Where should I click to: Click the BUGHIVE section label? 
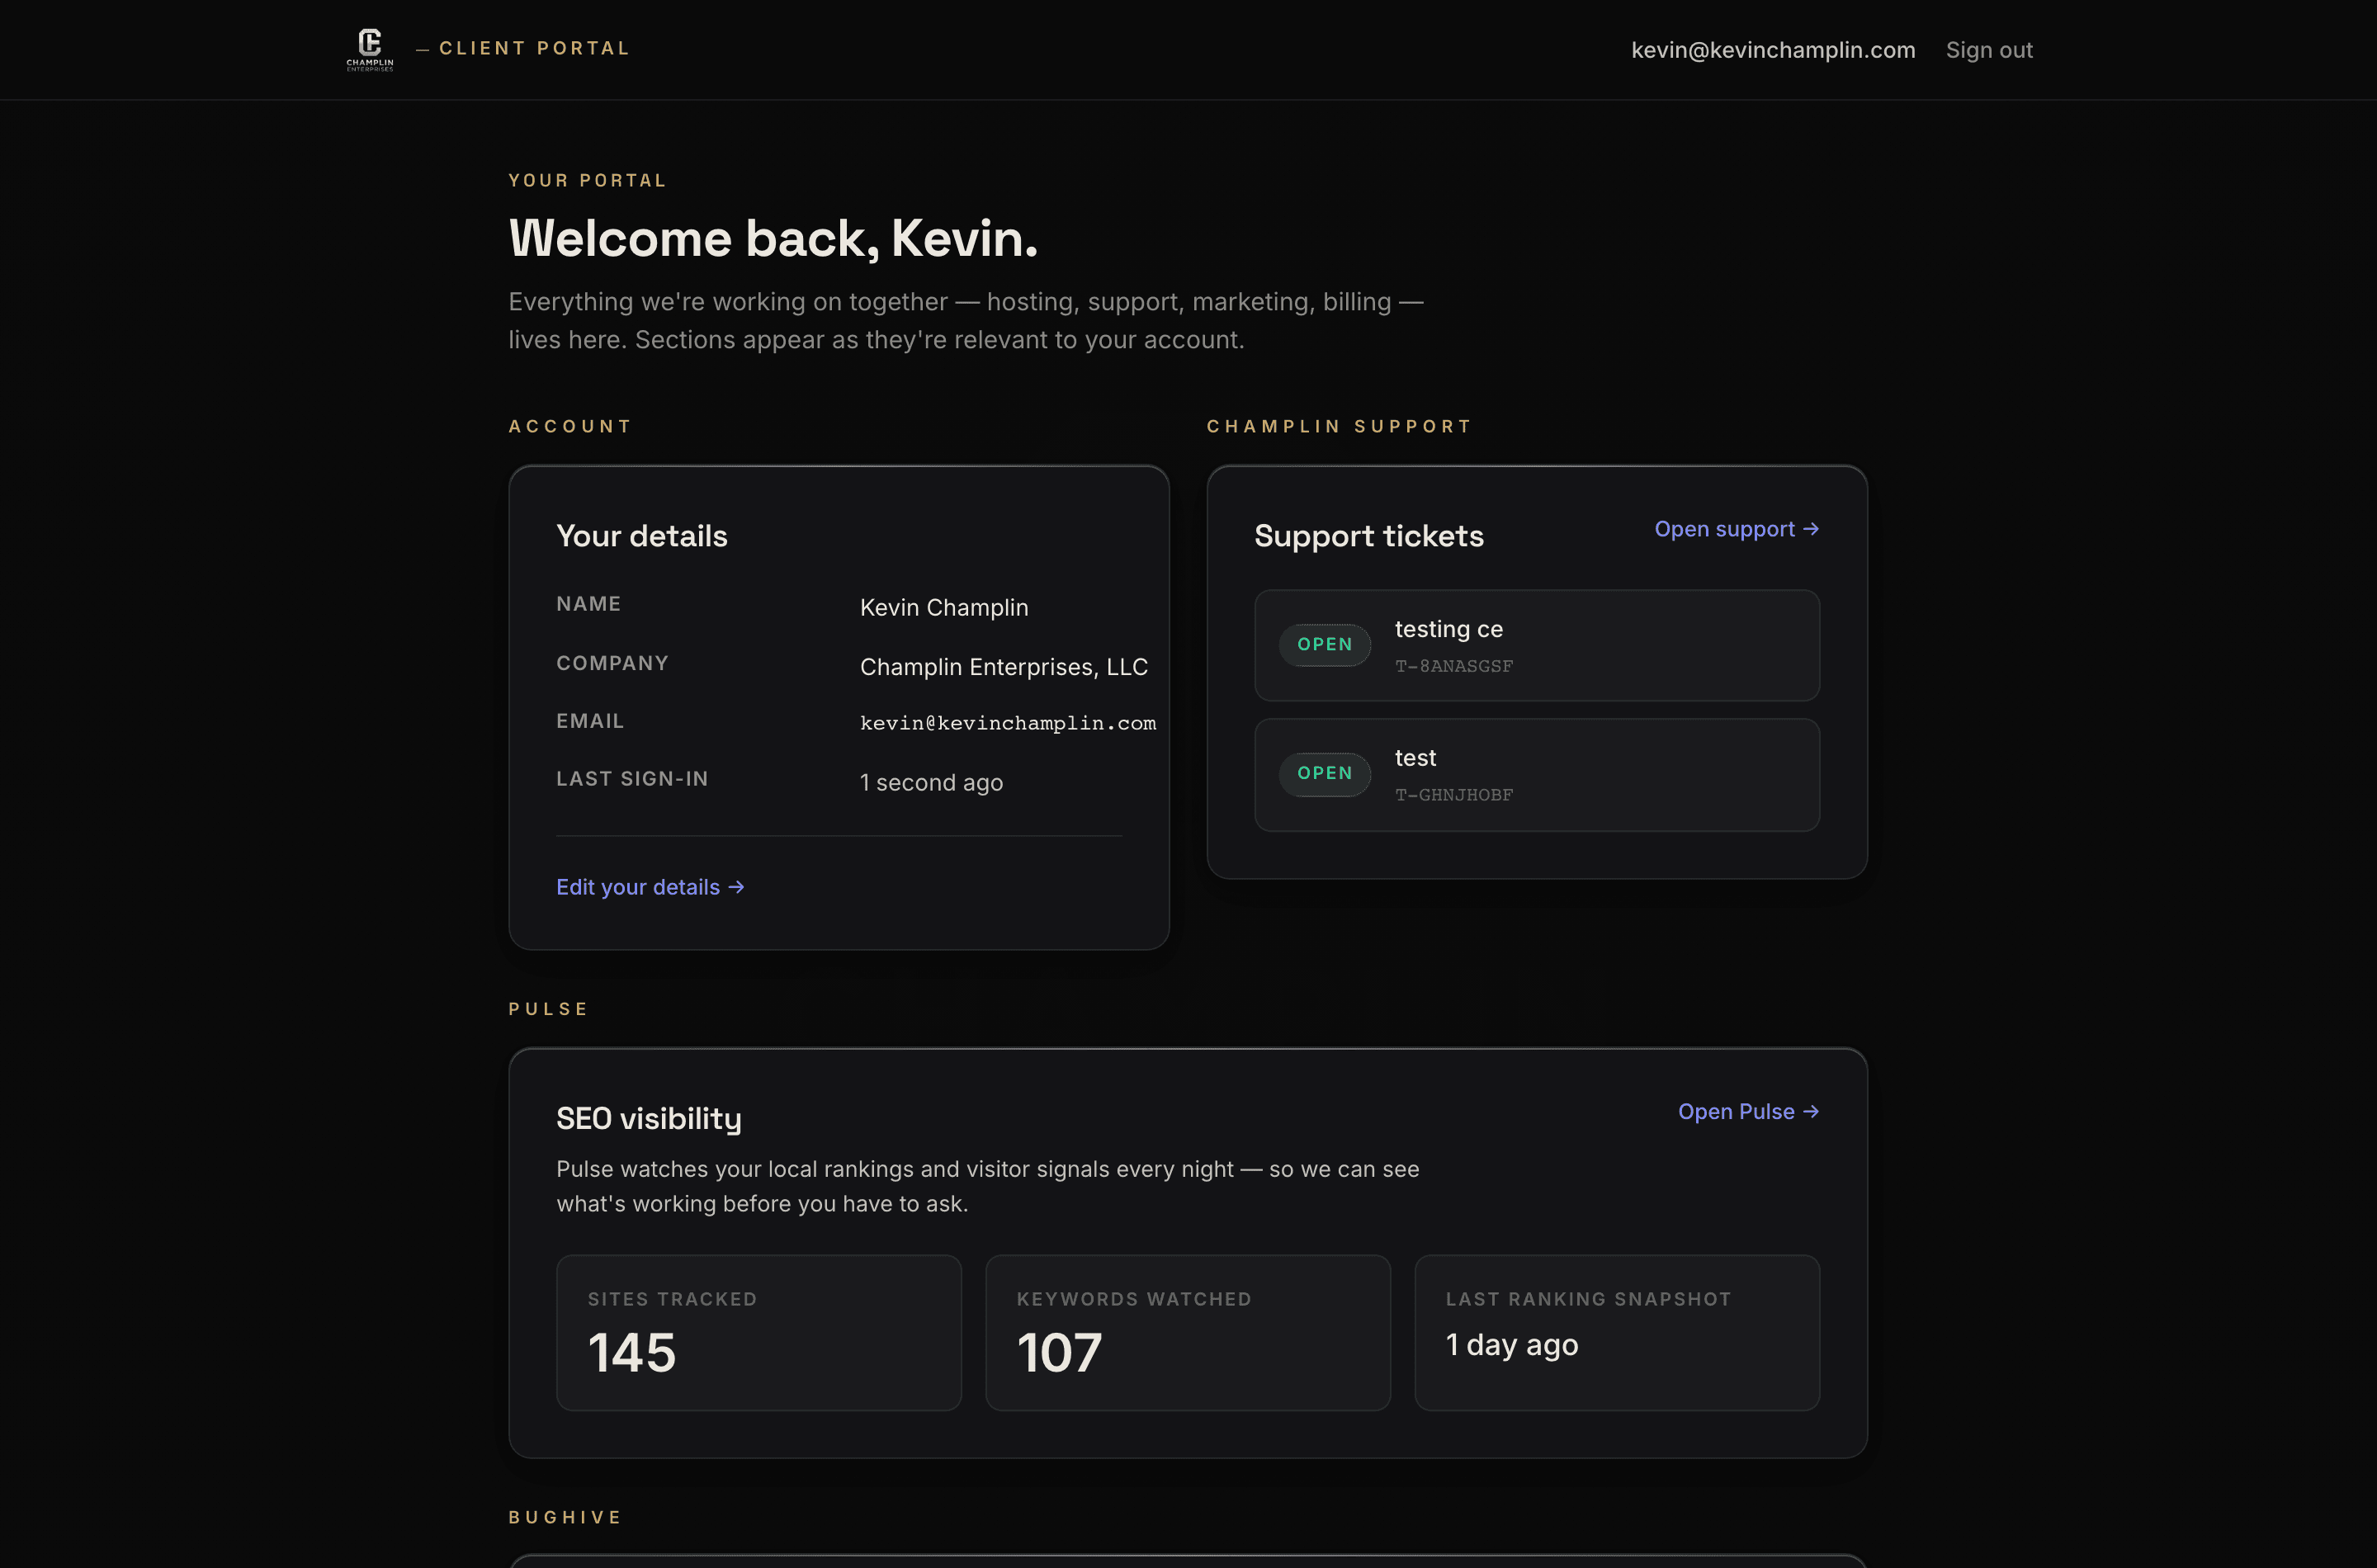tap(564, 1517)
